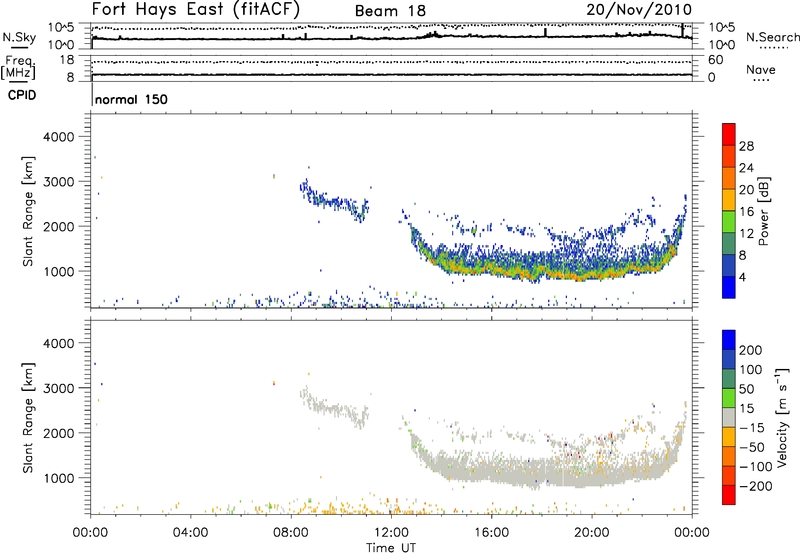Click the gray segment of Velocity colorbar
This screenshot has width=800, height=554.
729,417
